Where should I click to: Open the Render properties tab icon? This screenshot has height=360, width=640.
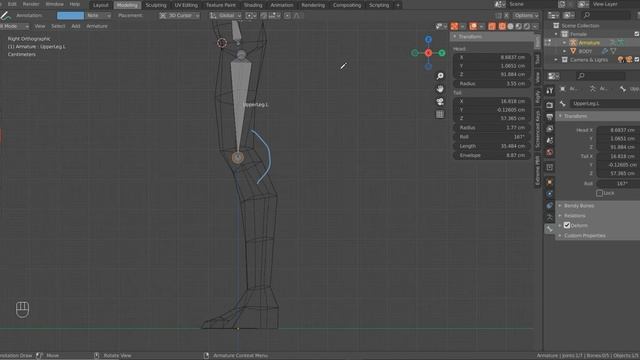[549, 105]
